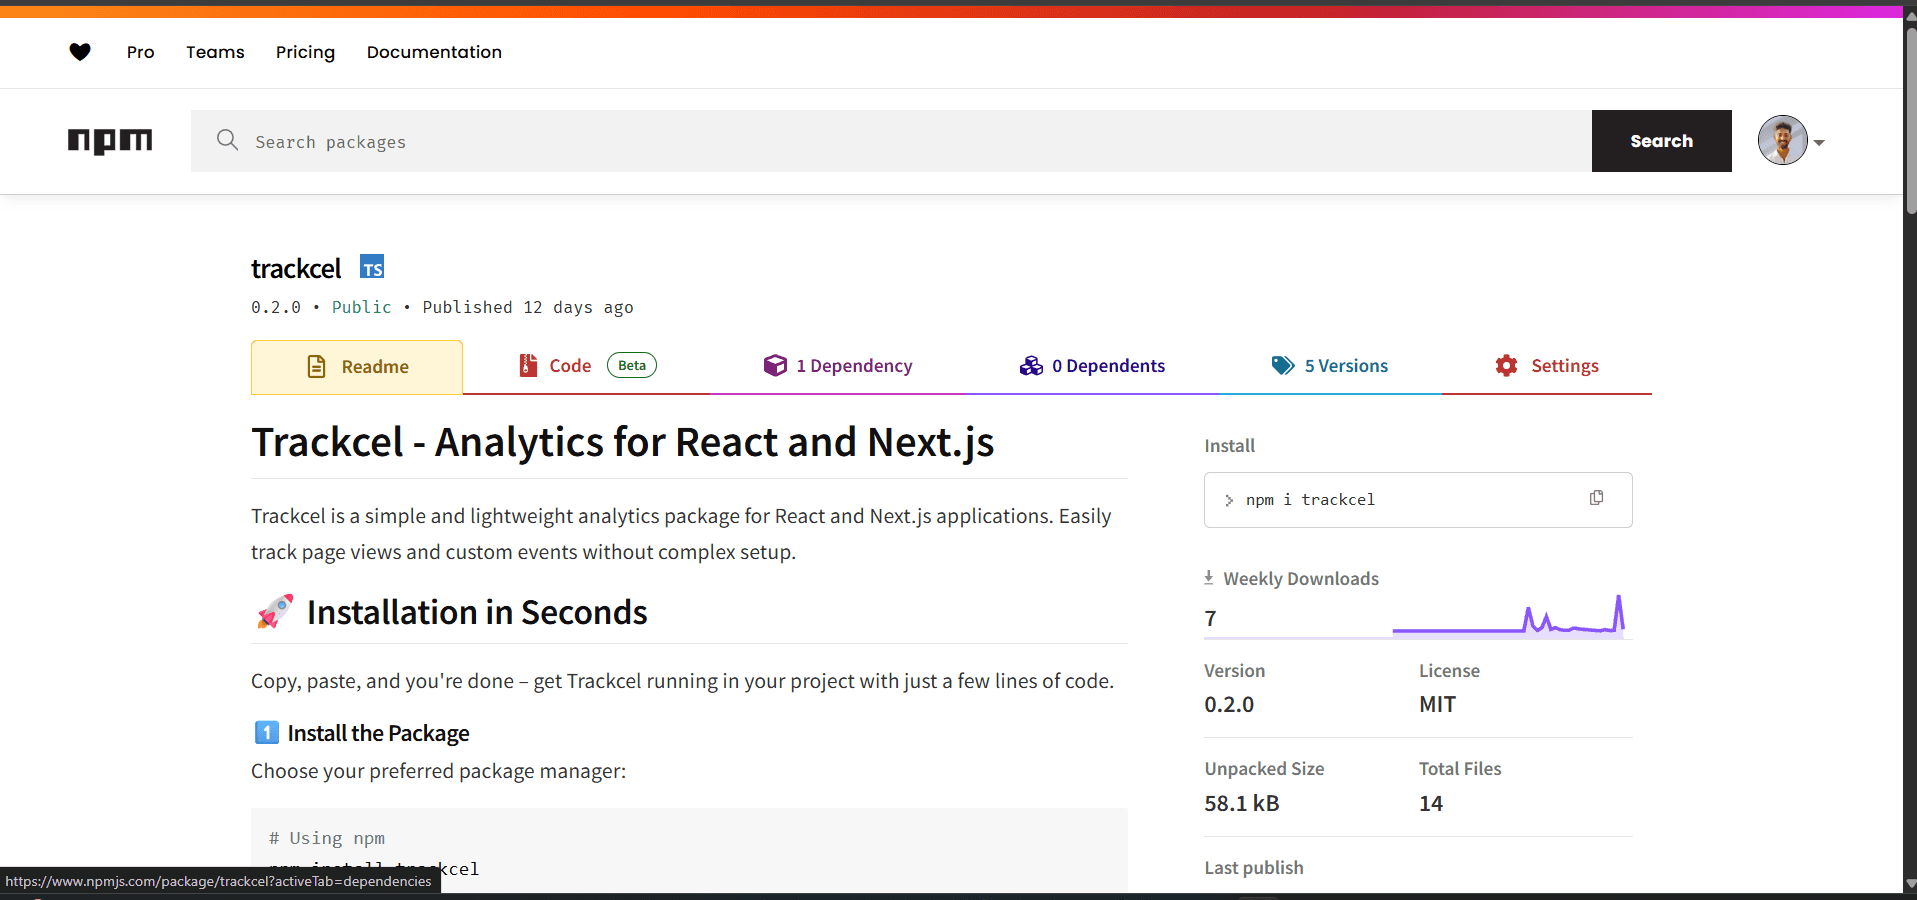View the 0 Dependents tab

coord(1092,366)
